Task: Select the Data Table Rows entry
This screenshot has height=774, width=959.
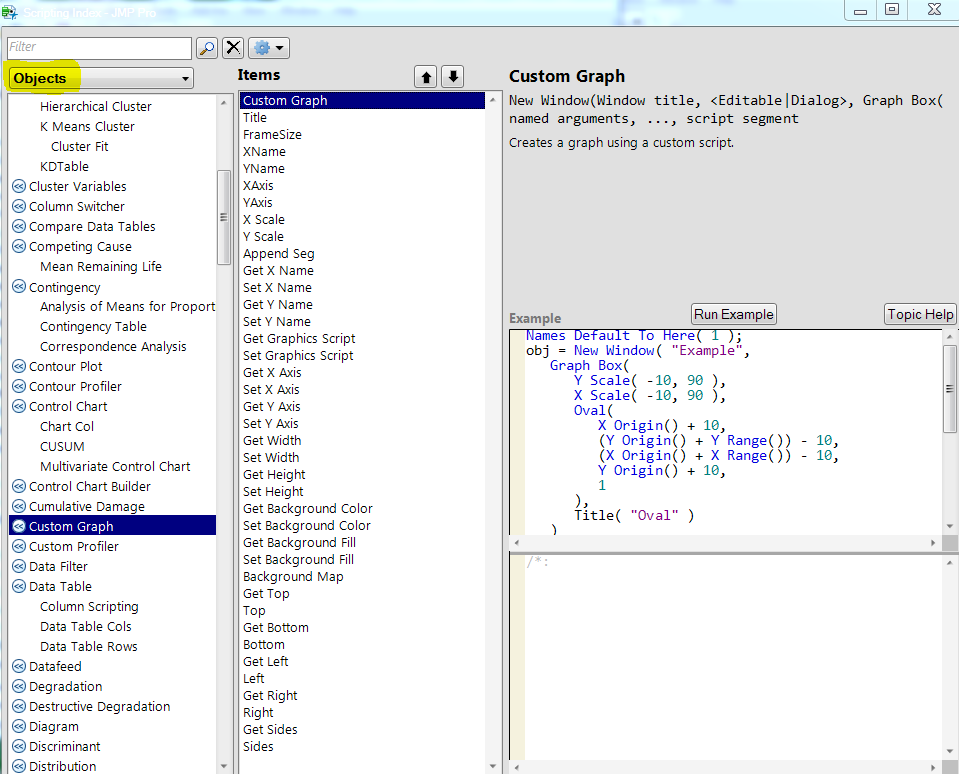Action: click(x=89, y=647)
